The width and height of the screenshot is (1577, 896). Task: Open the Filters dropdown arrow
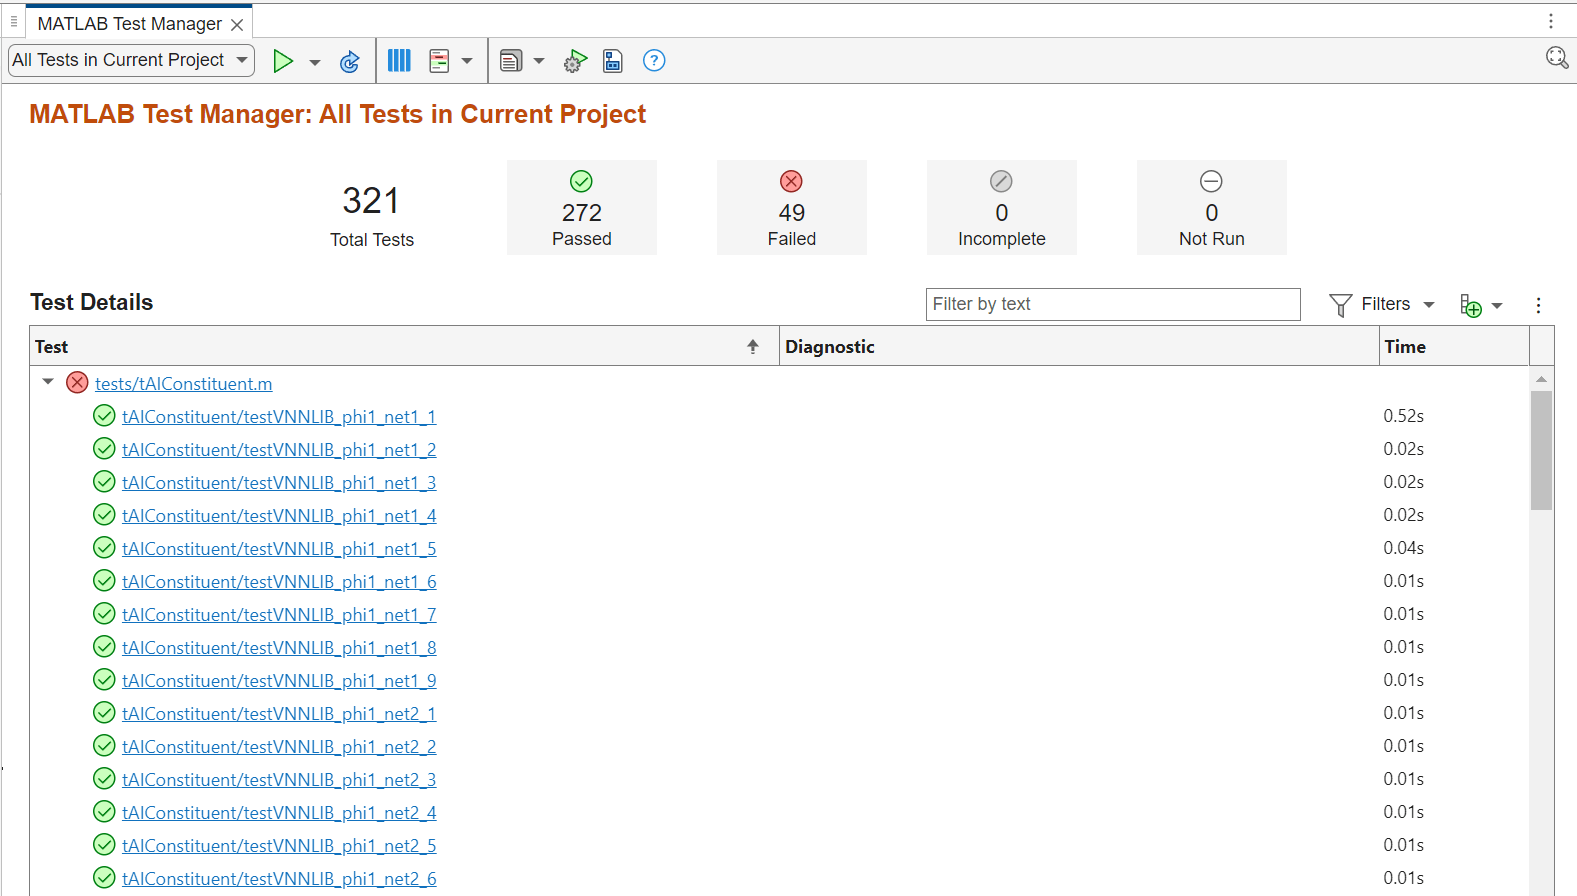tap(1429, 305)
